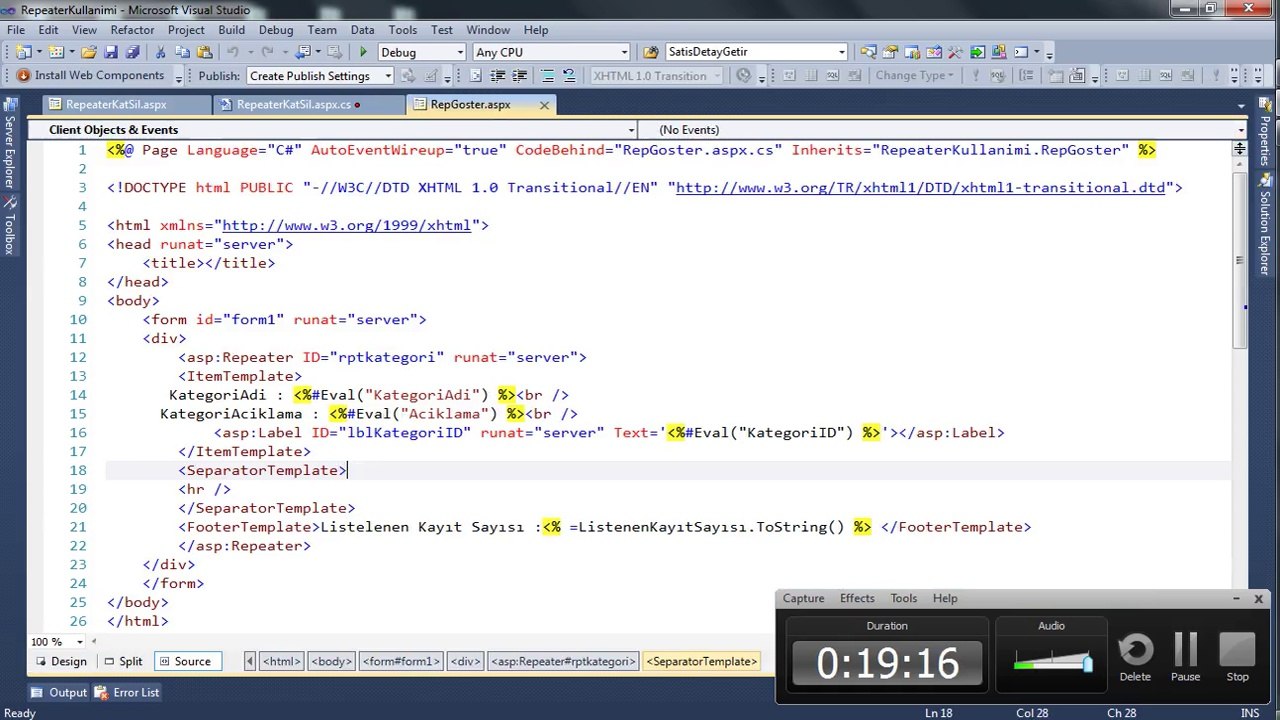Viewport: 1280px width, 720px height.
Task: Click the Decrease Indent toolbar icon
Action: (497, 76)
